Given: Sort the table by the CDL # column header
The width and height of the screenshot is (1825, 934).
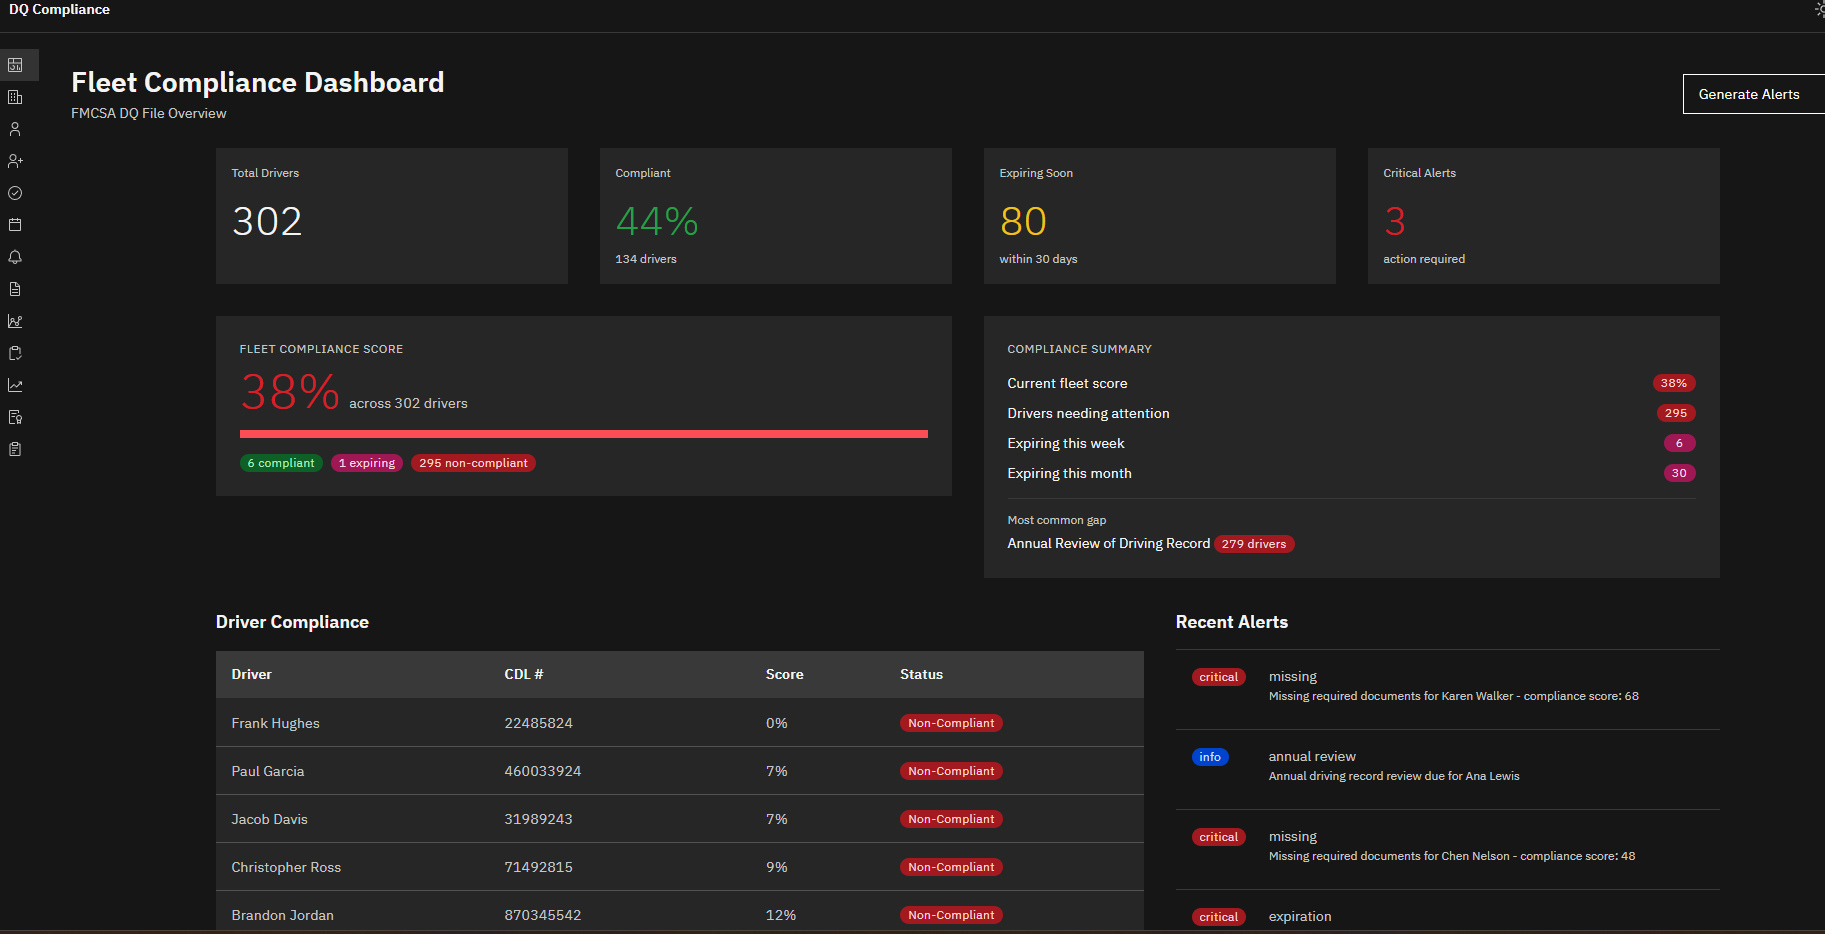Looking at the screenshot, I should pyautogui.click(x=523, y=674).
